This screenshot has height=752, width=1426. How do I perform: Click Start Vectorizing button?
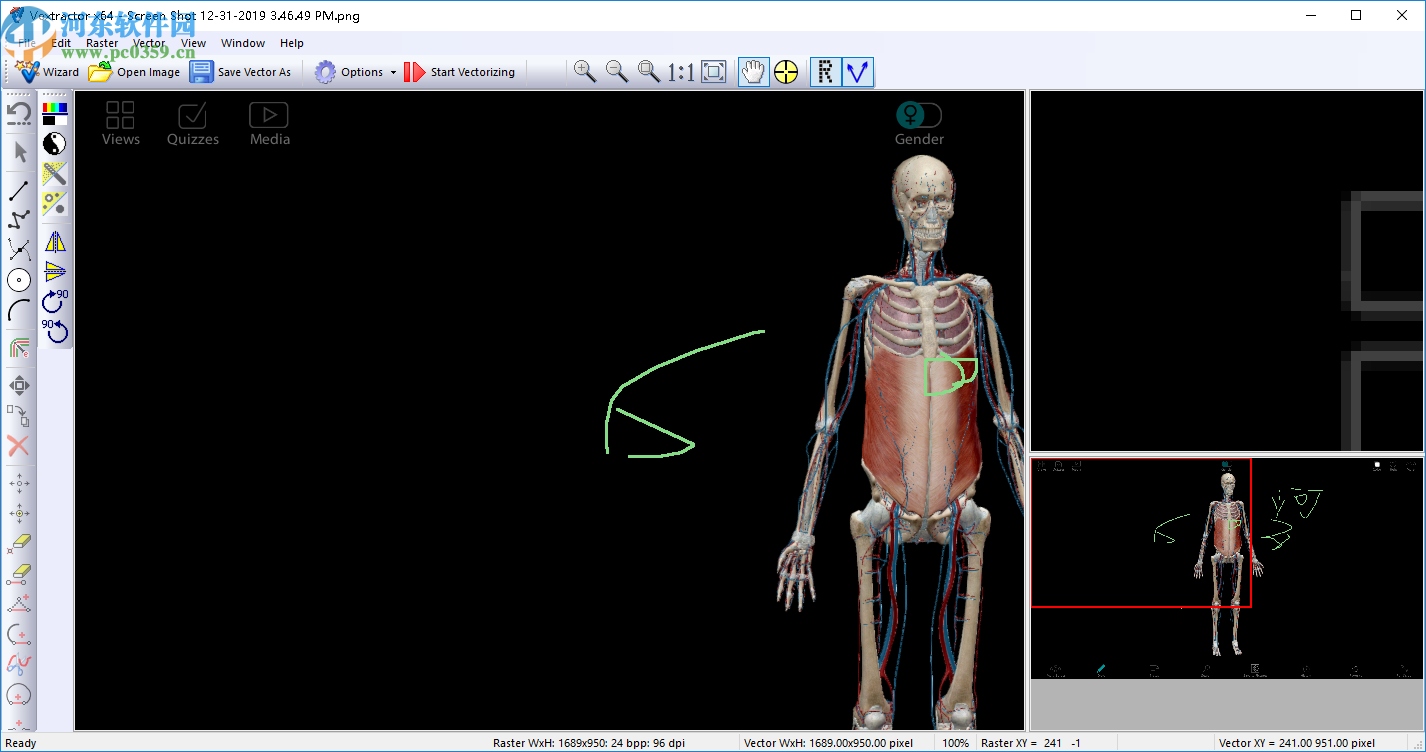pos(460,72)
